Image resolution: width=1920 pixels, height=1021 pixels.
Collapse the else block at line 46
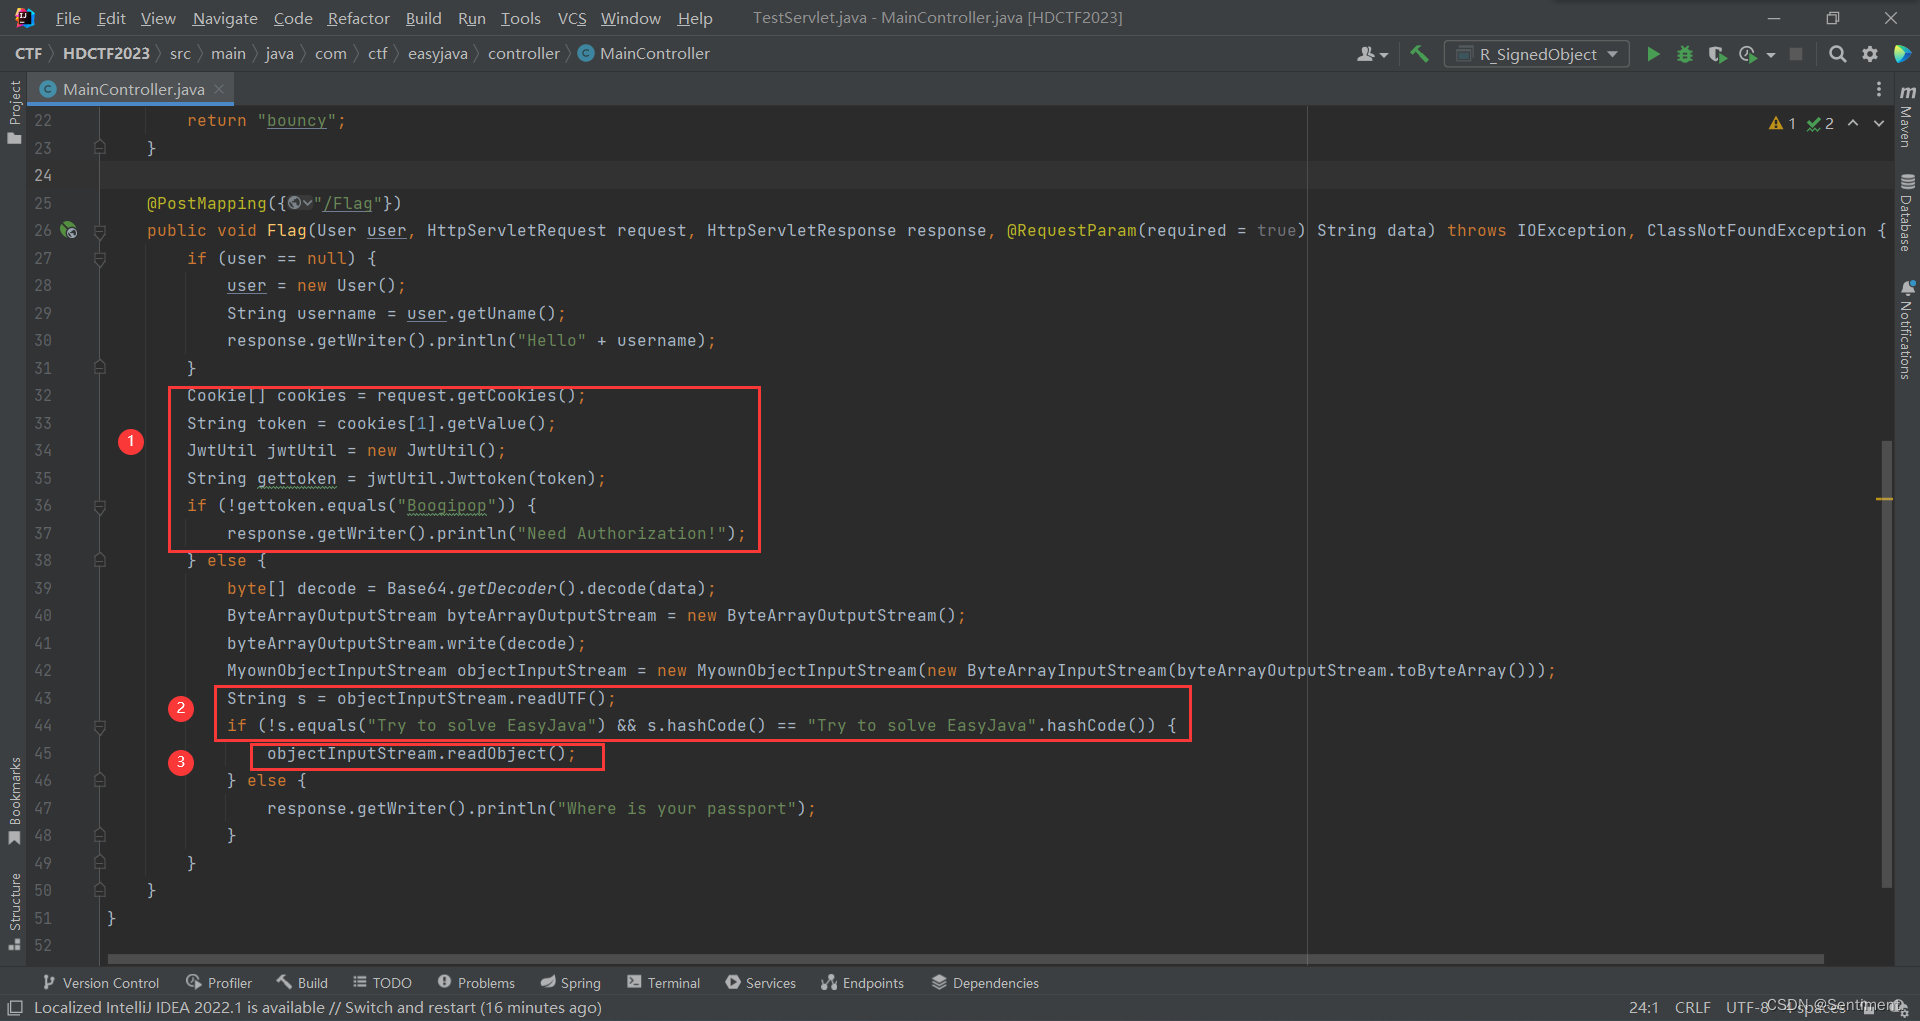[100, 781]
